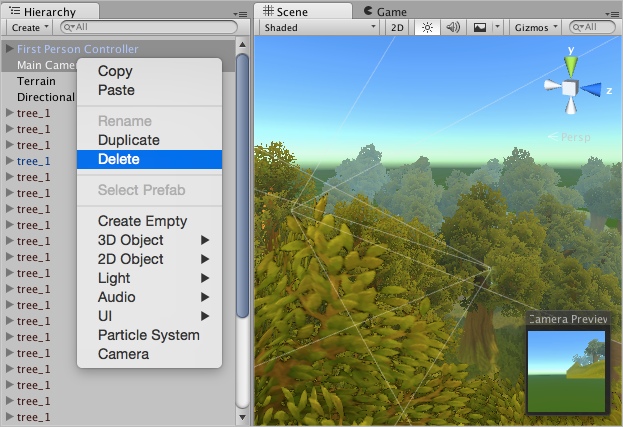This screenshot has width=623, height=427.
Task: Click the Scene view search field
Action: point(592,27)
